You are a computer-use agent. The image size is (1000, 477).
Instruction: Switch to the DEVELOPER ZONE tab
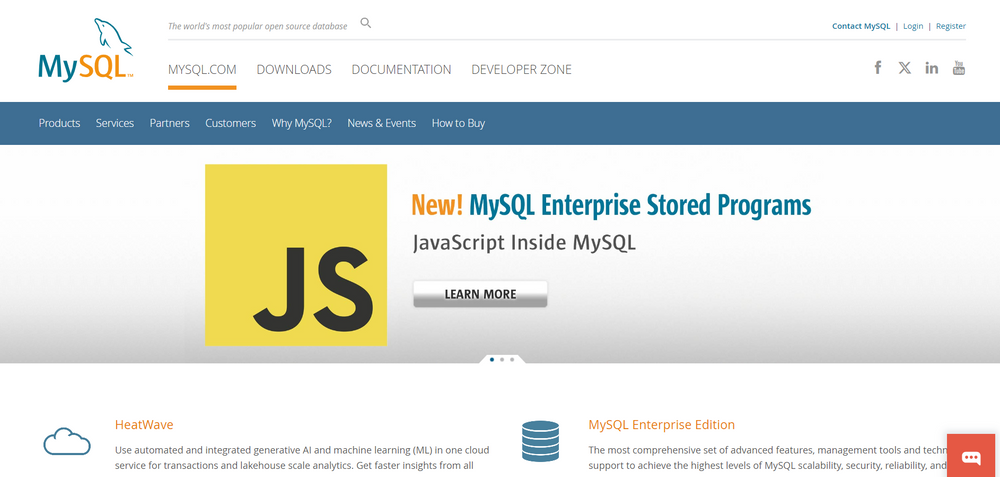(x=521, y=70)
